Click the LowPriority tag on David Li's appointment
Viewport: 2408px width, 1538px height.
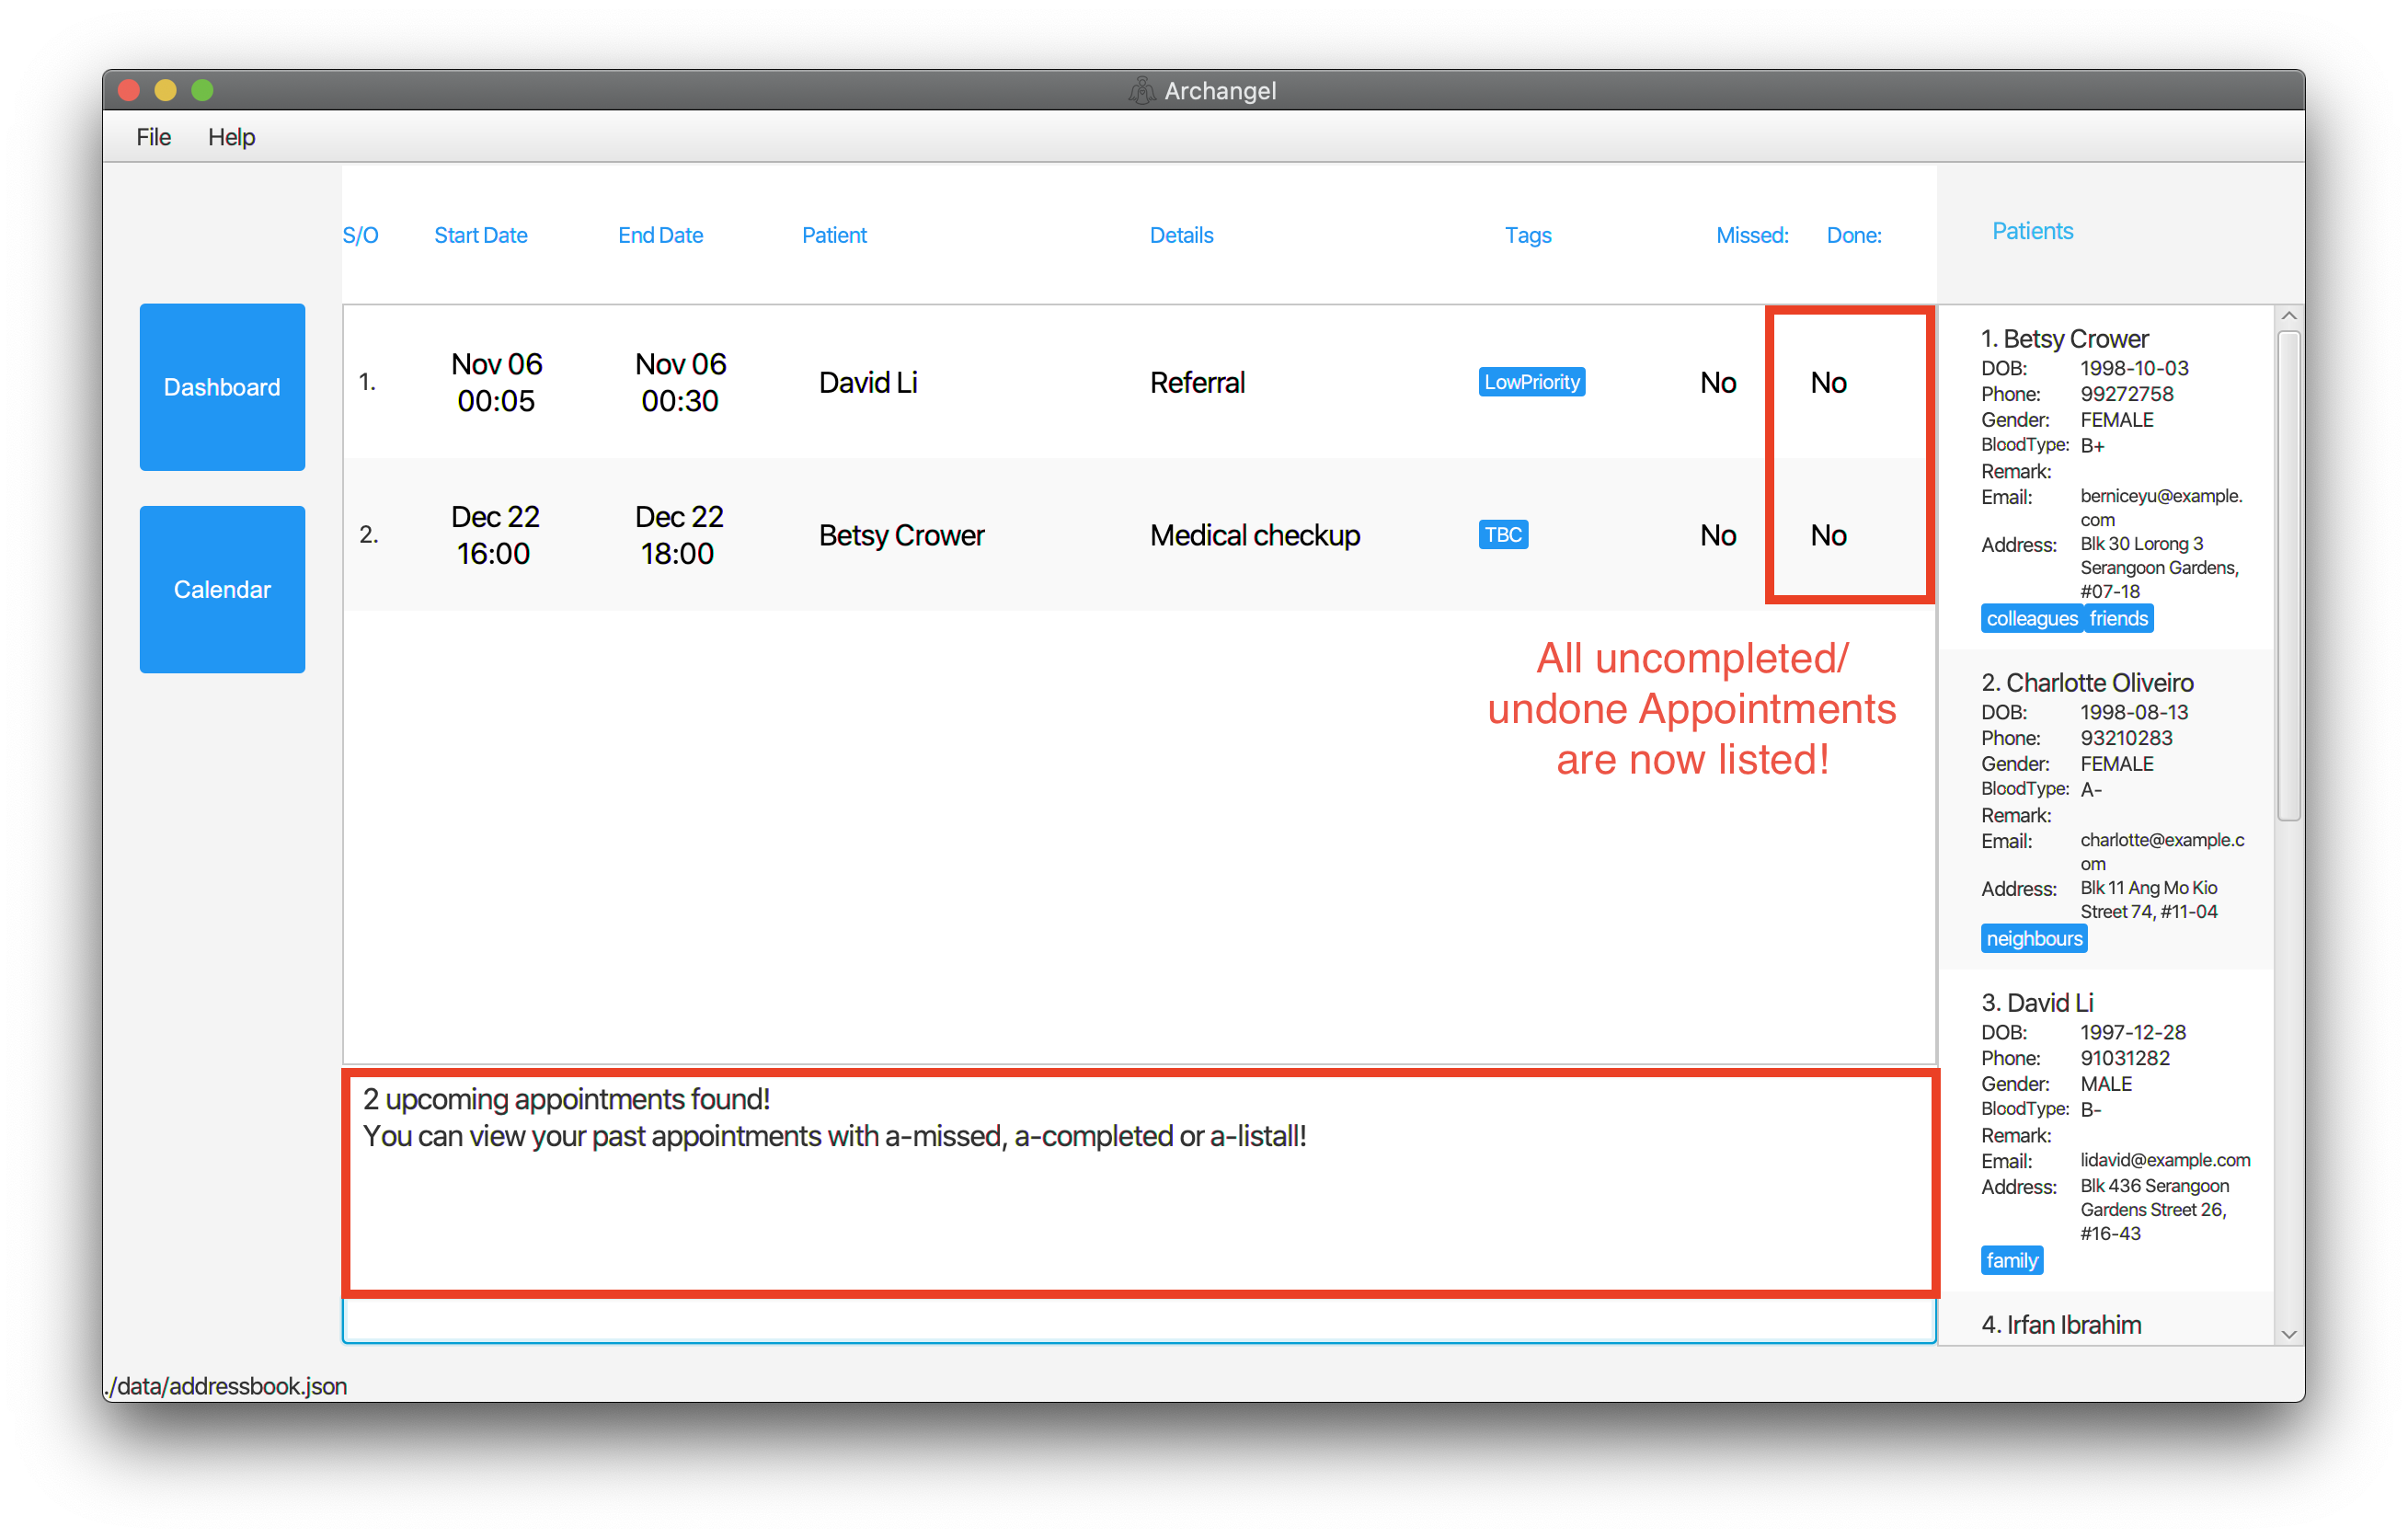(1531, 382)
